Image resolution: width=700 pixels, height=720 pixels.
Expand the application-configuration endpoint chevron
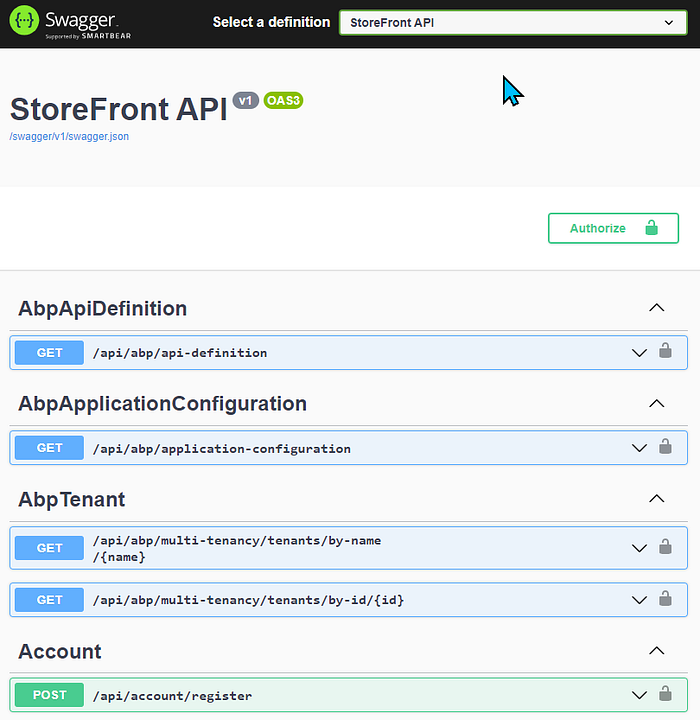[x=639, y=448]
